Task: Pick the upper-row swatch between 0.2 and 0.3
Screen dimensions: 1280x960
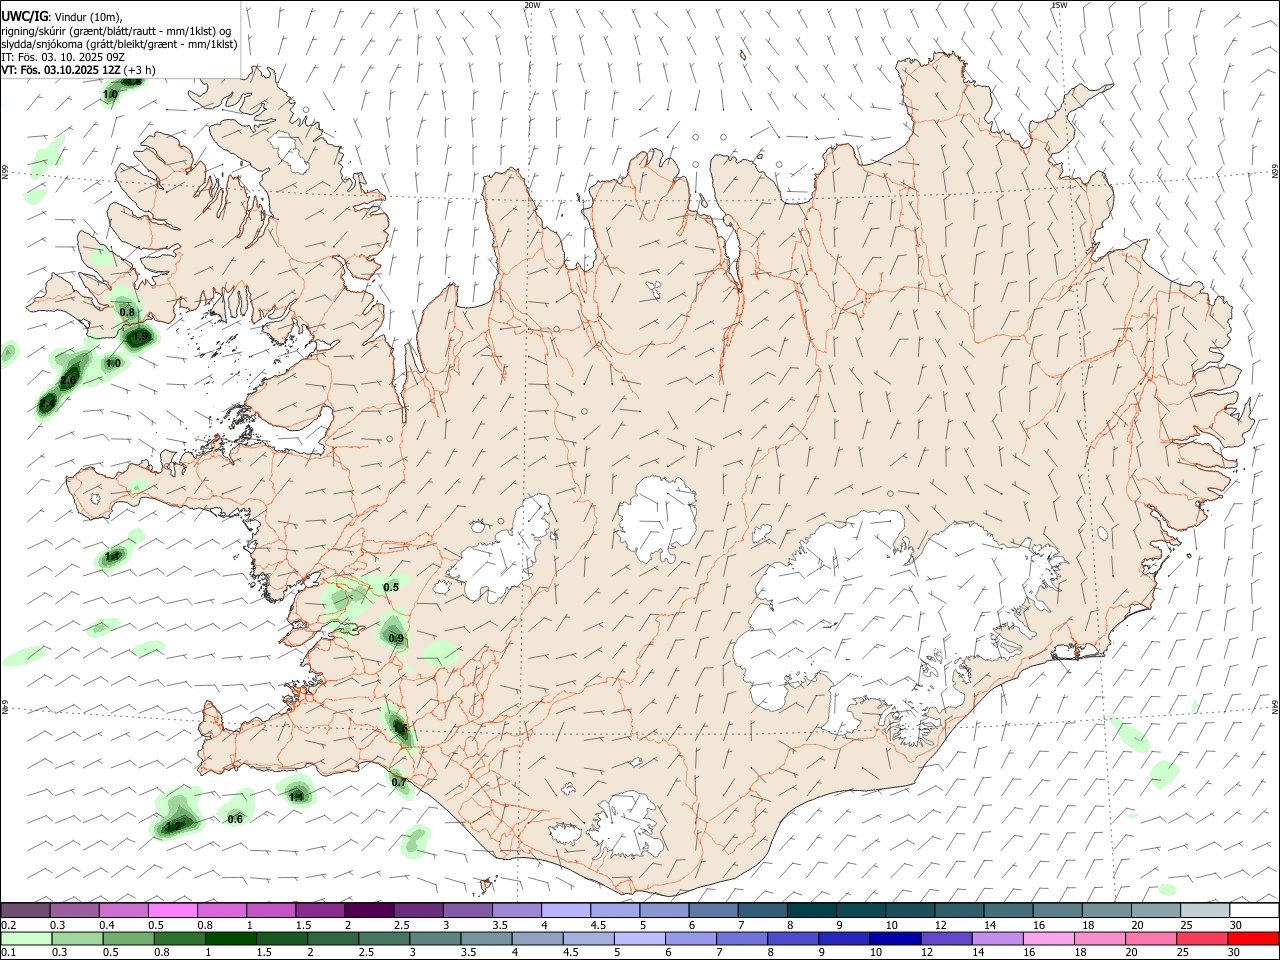Action: (25, 910)
